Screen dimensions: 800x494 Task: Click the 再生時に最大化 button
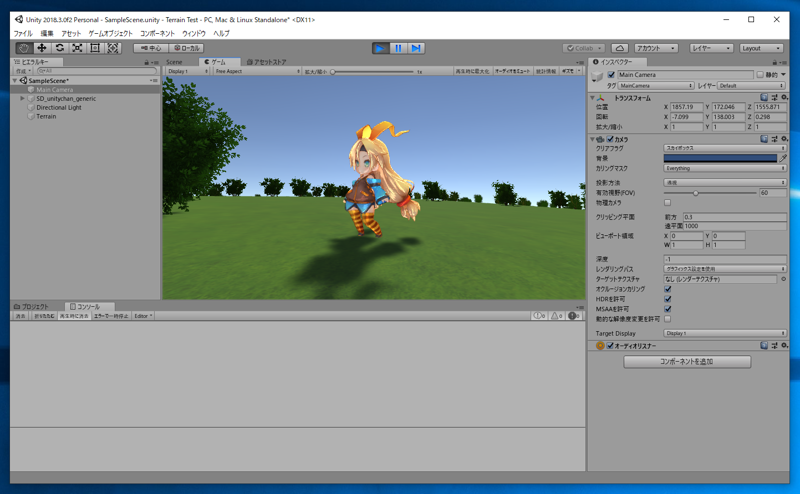(x=472, y=71)
